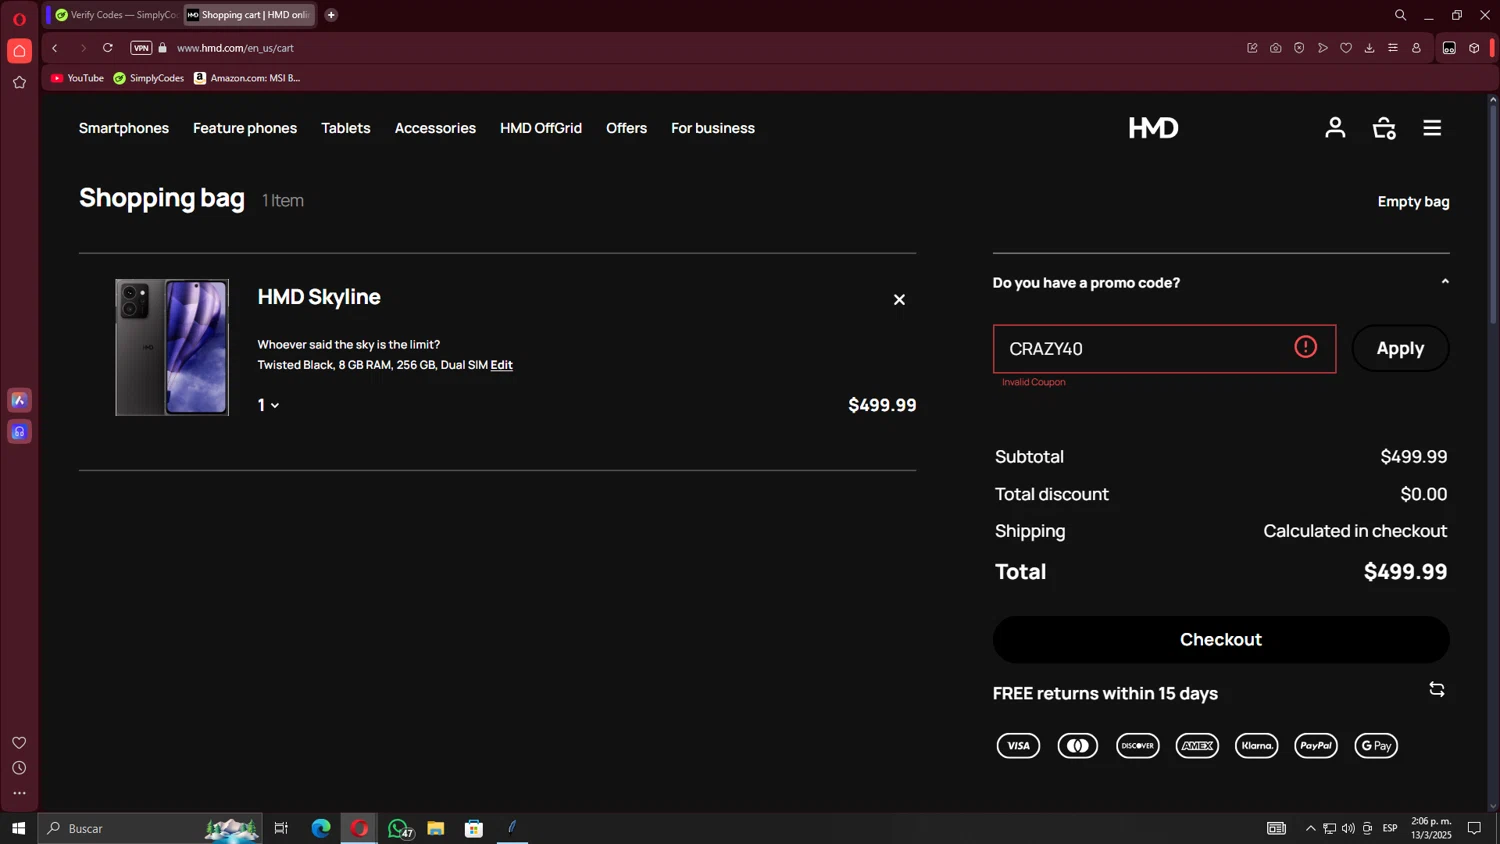Screen dimensions: 1500x844
Task: Click the invalid coupon warning icon
Action: click(x=1305, y=347)
